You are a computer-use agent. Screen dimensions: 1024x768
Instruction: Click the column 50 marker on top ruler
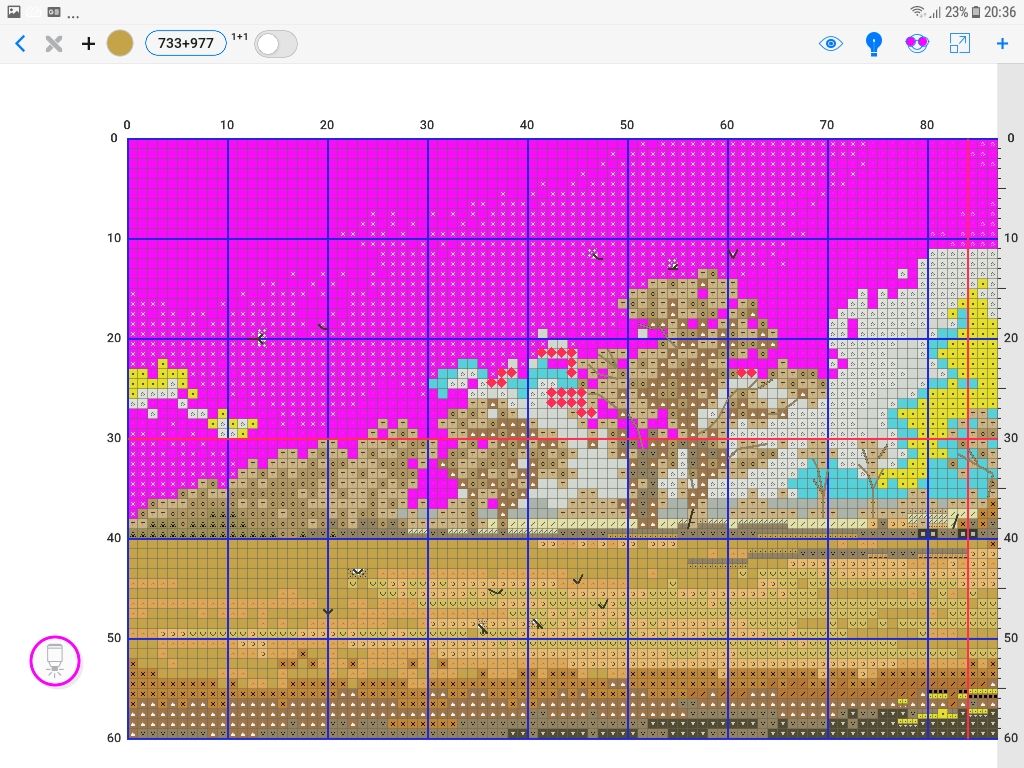tap(627, 125)
